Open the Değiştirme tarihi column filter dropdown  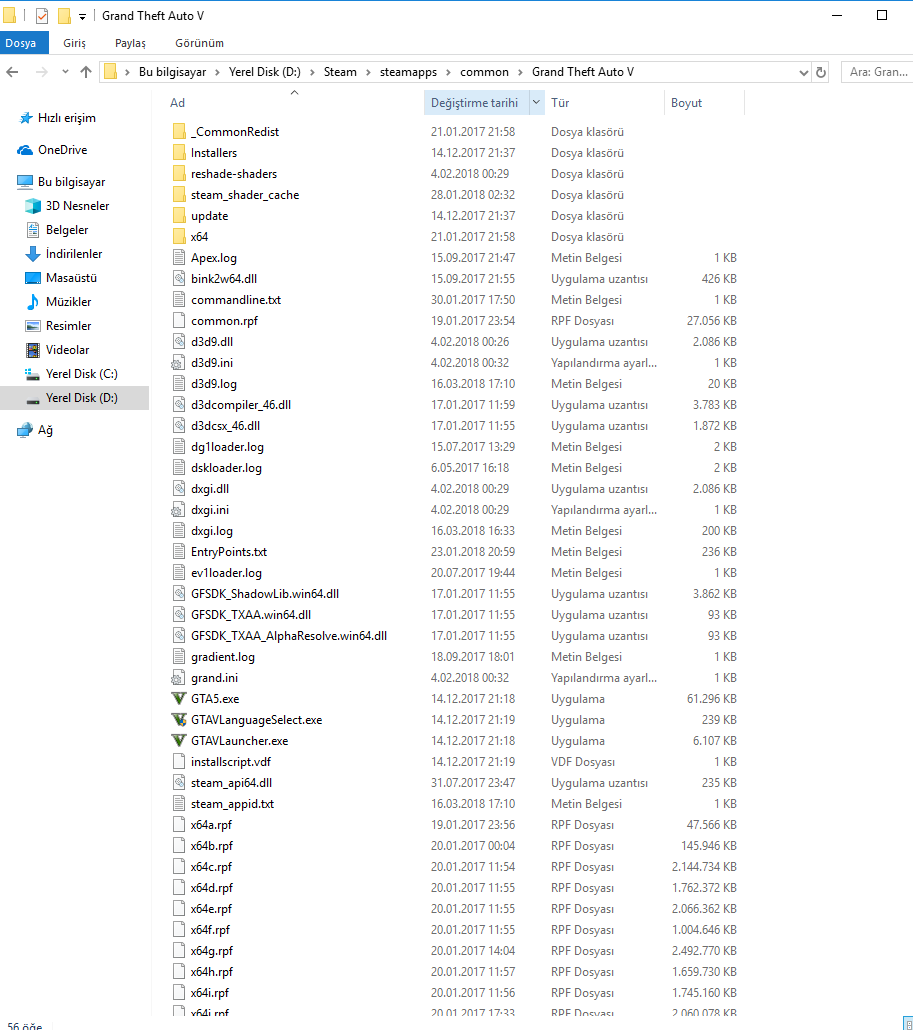(x=537, y=102)
